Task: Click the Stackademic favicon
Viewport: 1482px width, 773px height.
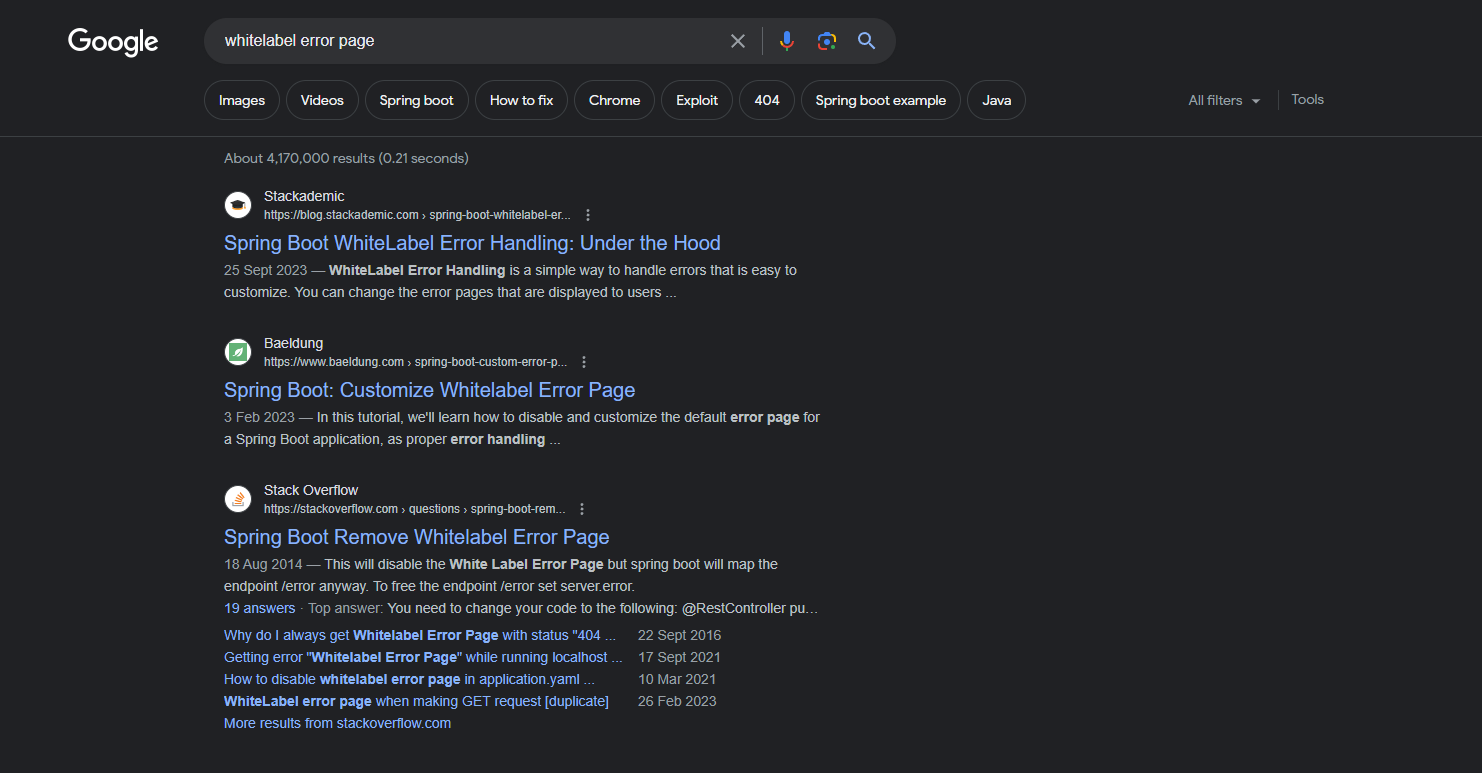Action: (x=238, y=205)
